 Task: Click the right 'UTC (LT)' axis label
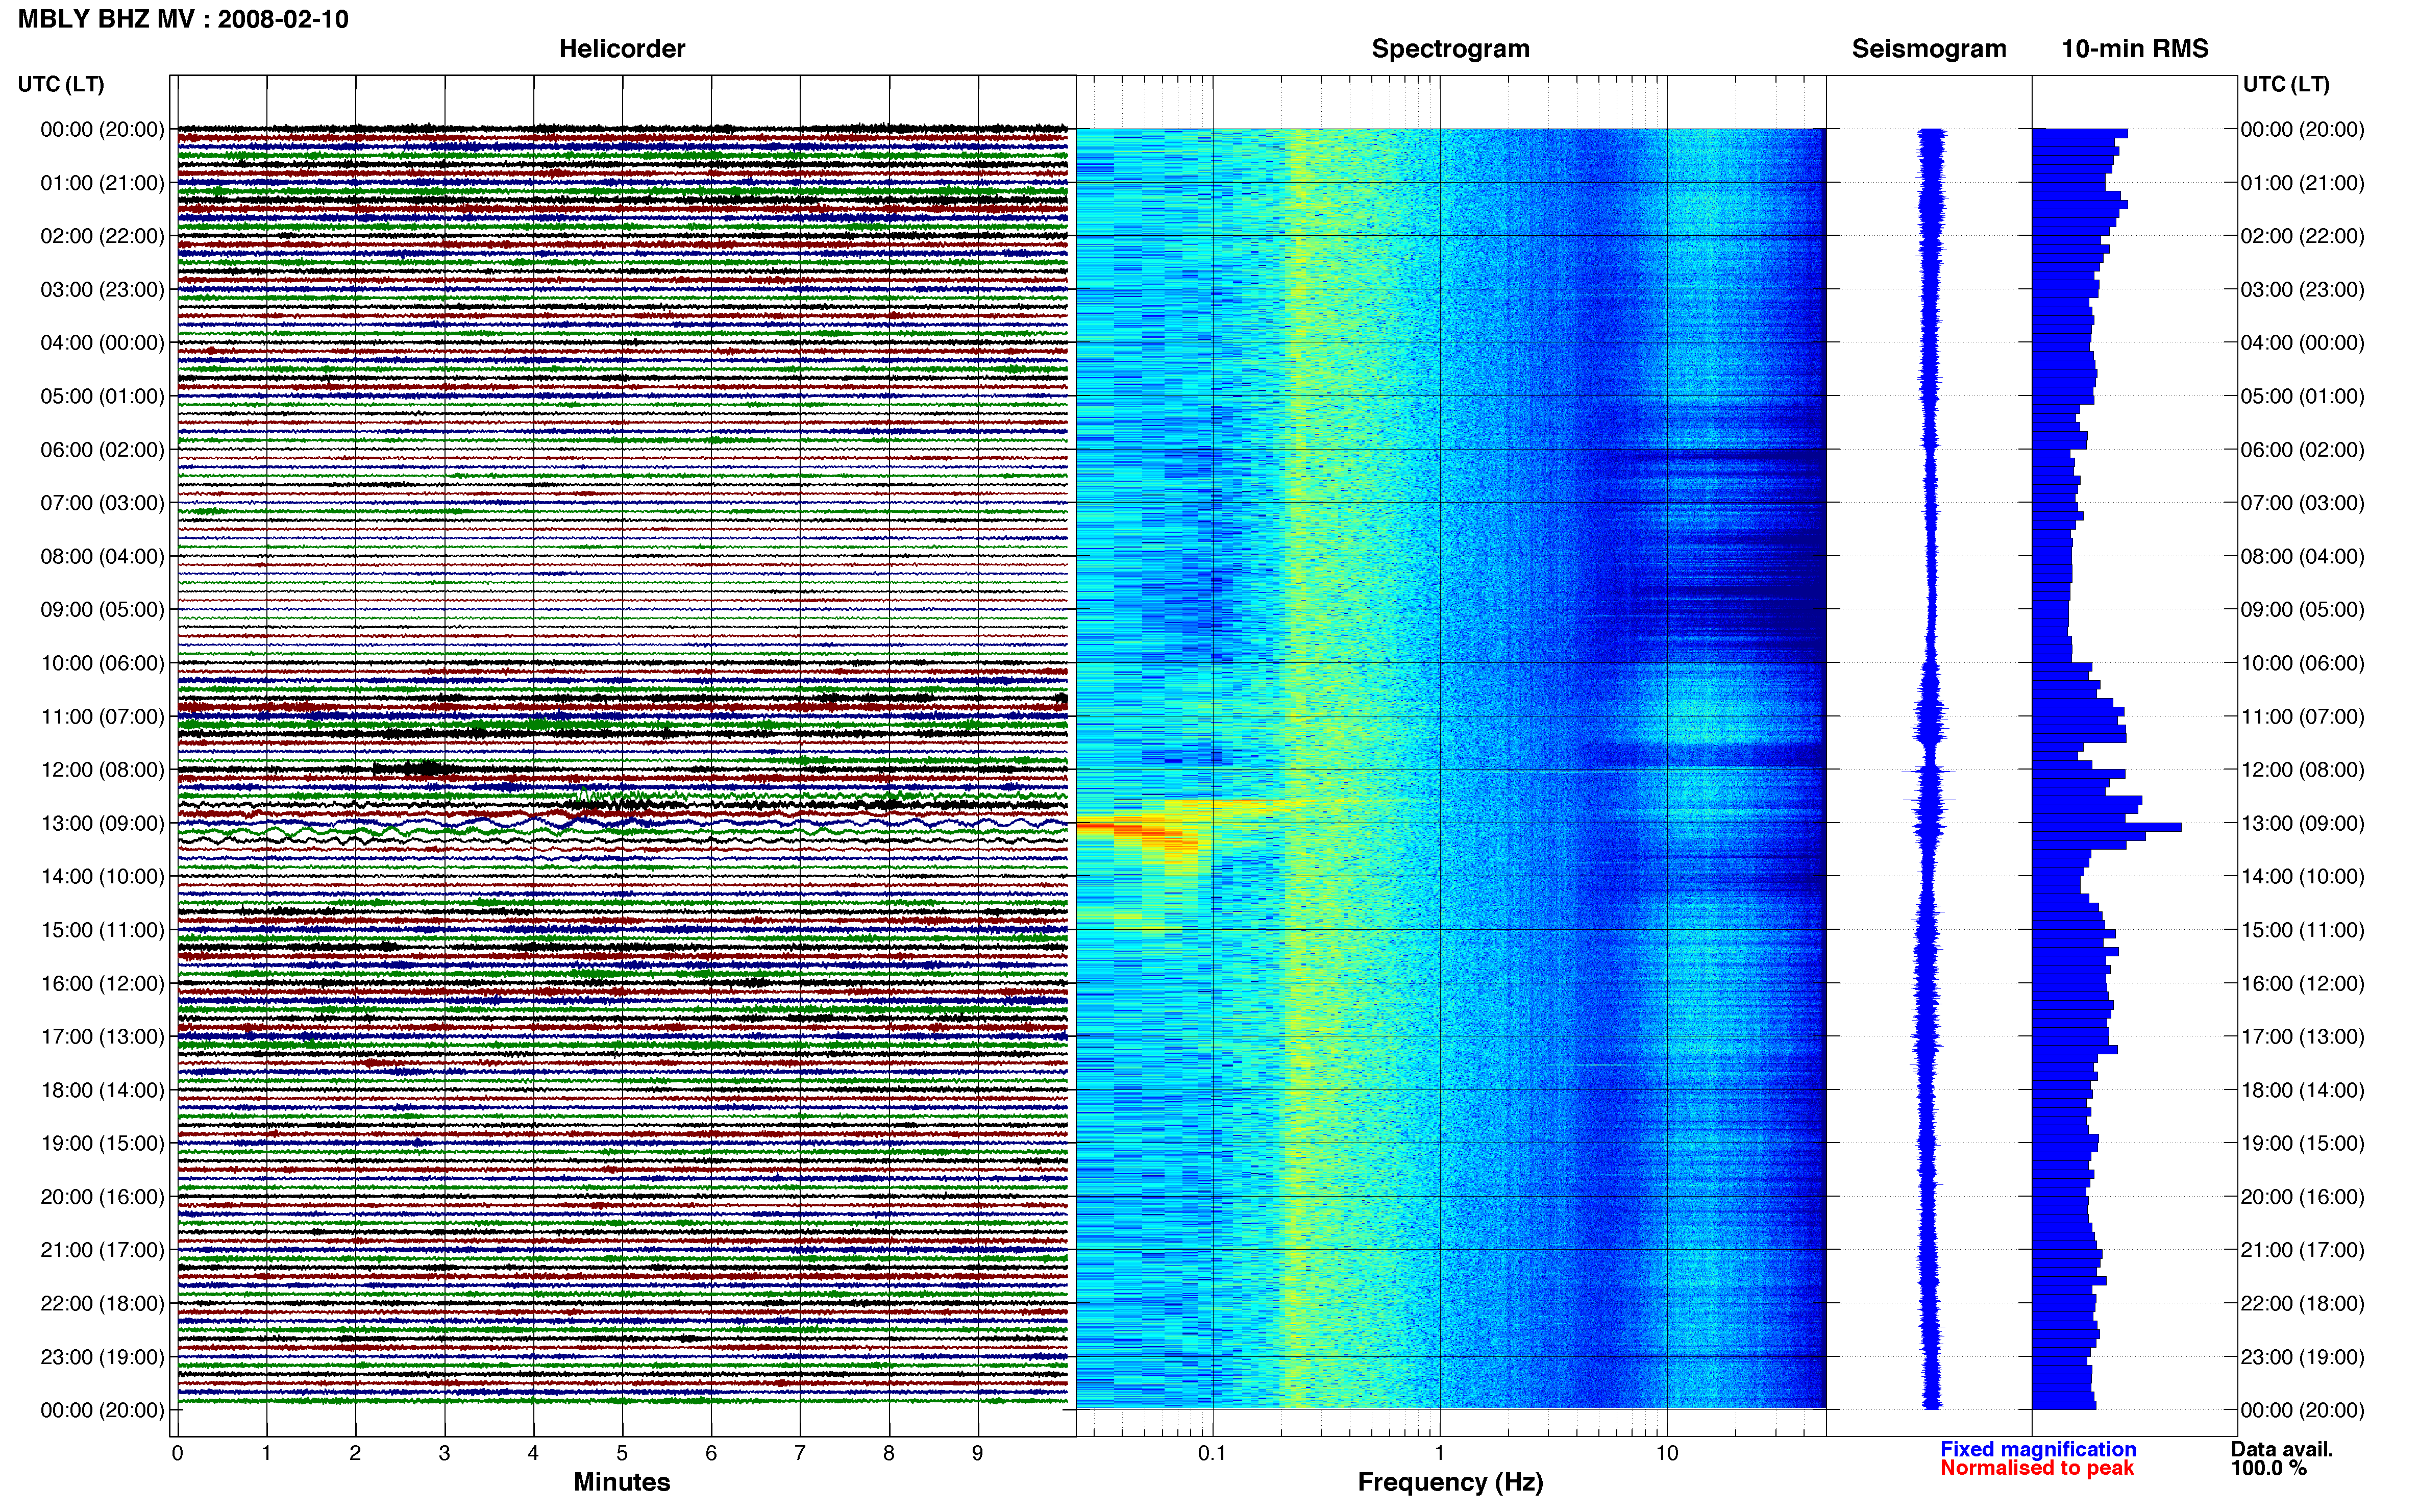(x=2286, y=84)
